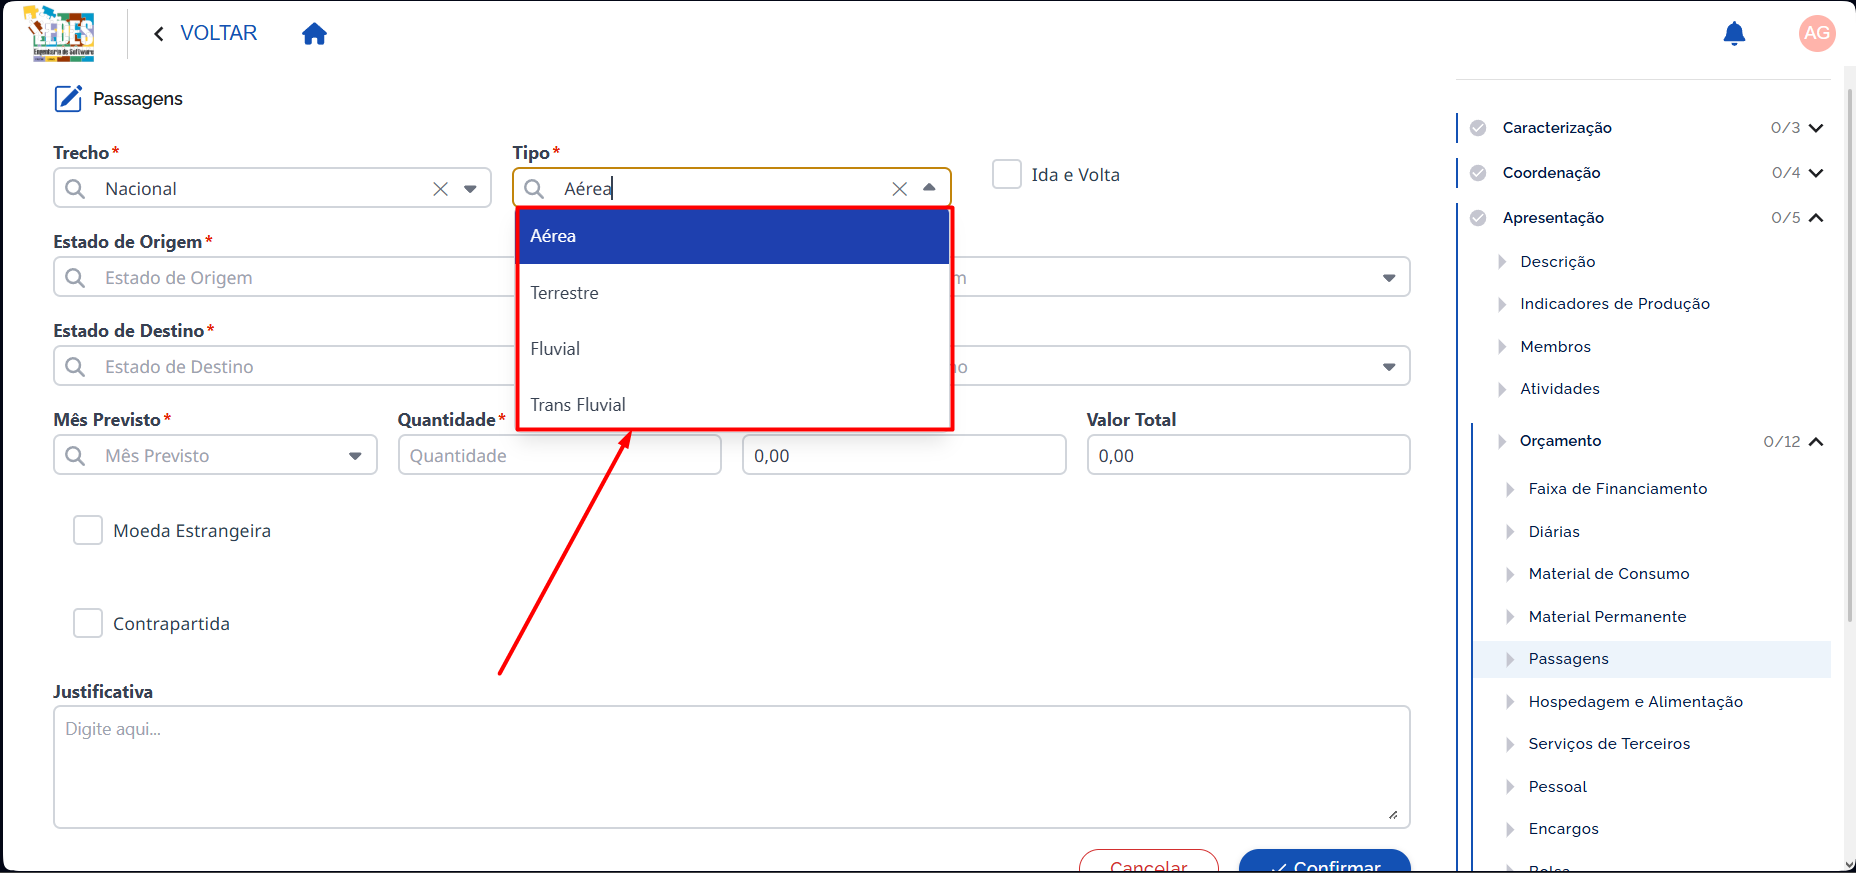Collapse the Orçamento section chevron

[x=1816, y=441]
